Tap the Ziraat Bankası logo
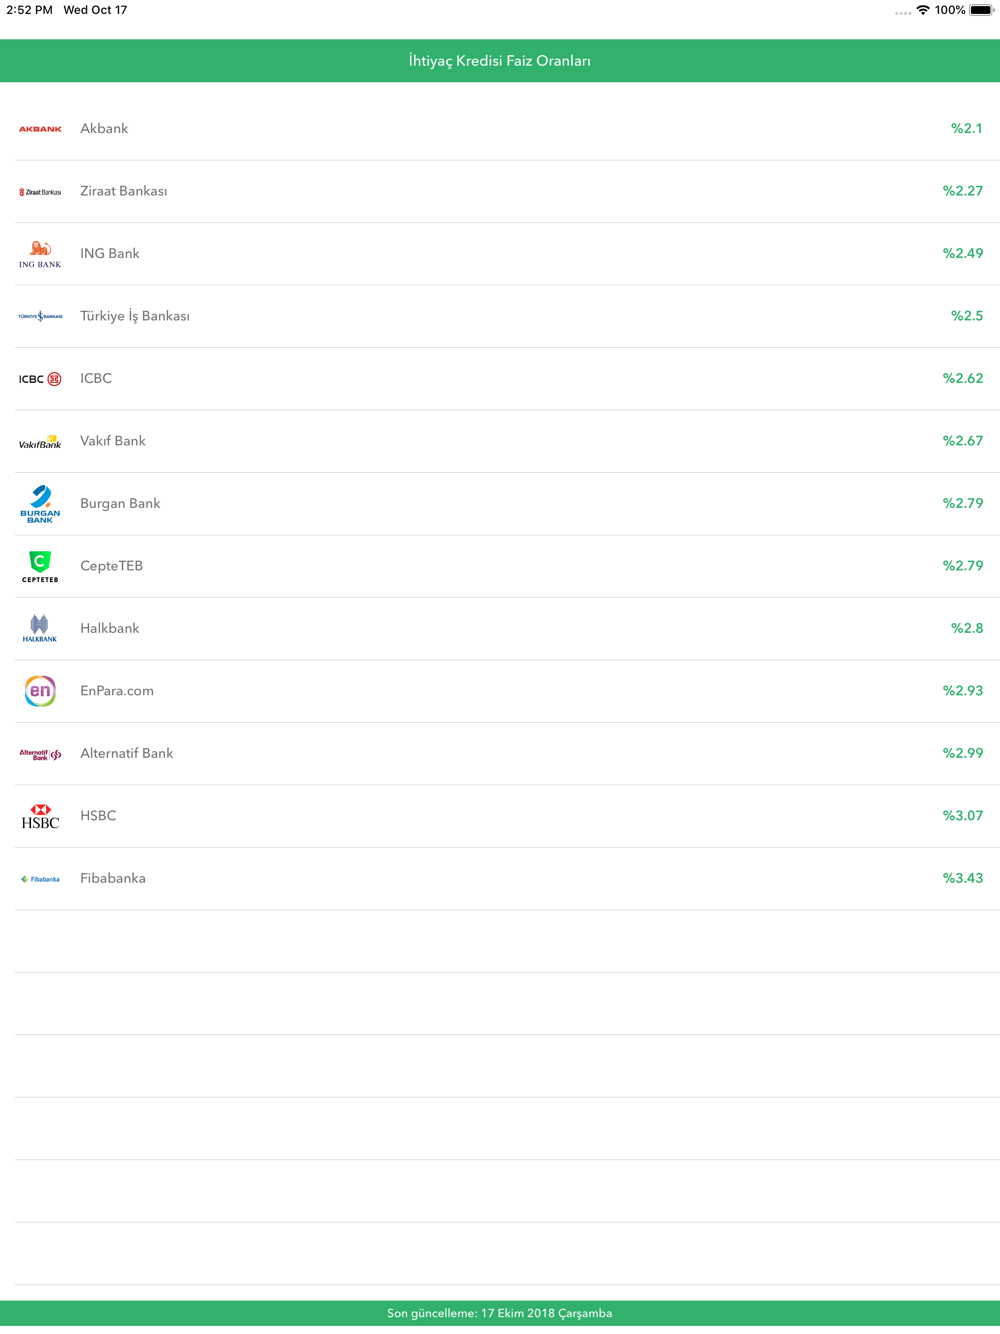Viewport: 1000px width, 1334px height. (40, 192)
